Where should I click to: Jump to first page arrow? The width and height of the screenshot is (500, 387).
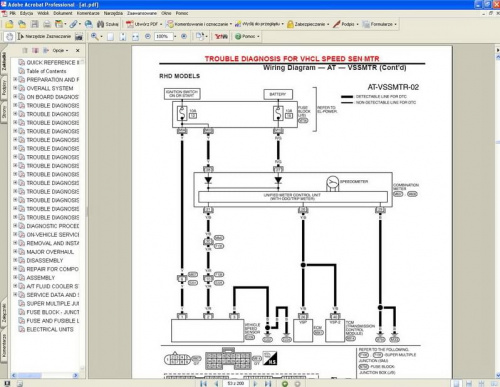[x=203, y=383]
